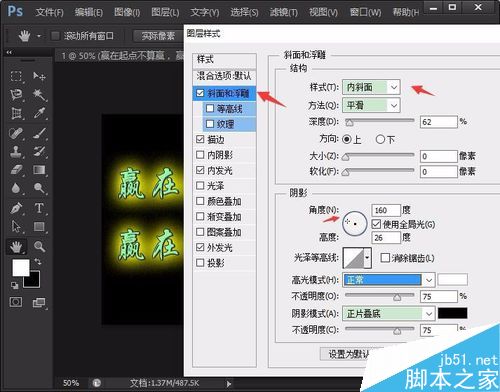The image size is (500, 392).
Task: Open the 窗口 menu
Action: tap(365, 12)
